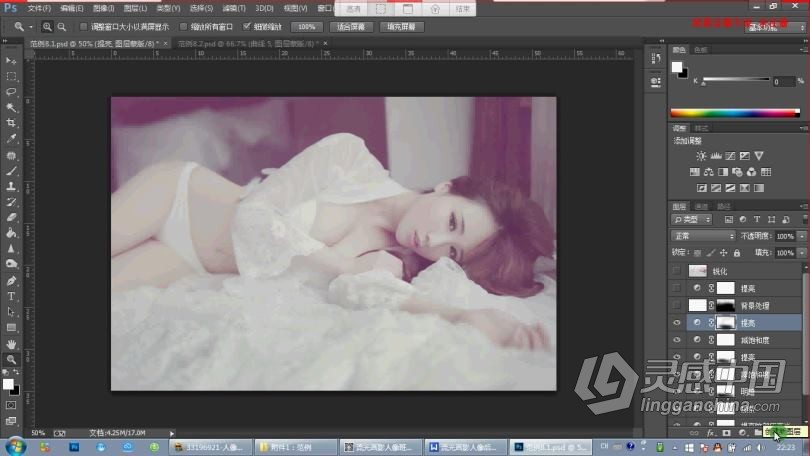Select the Magic Wand tool
This screenshot has height=456, width=810.
pos(11,107)
